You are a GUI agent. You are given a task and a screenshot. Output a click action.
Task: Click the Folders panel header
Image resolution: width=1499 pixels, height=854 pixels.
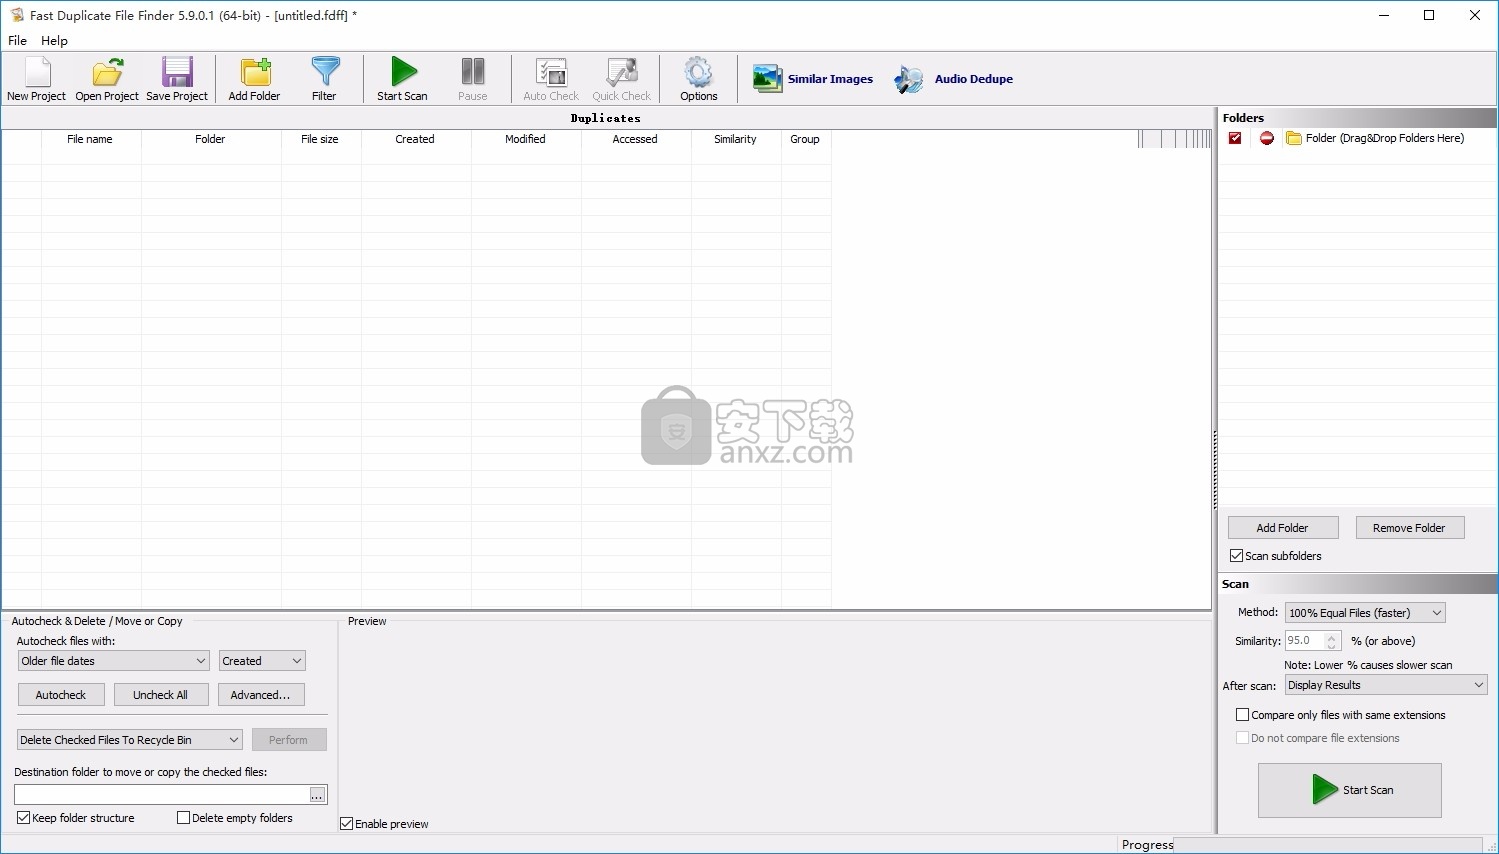click(x=1357, y=117)
